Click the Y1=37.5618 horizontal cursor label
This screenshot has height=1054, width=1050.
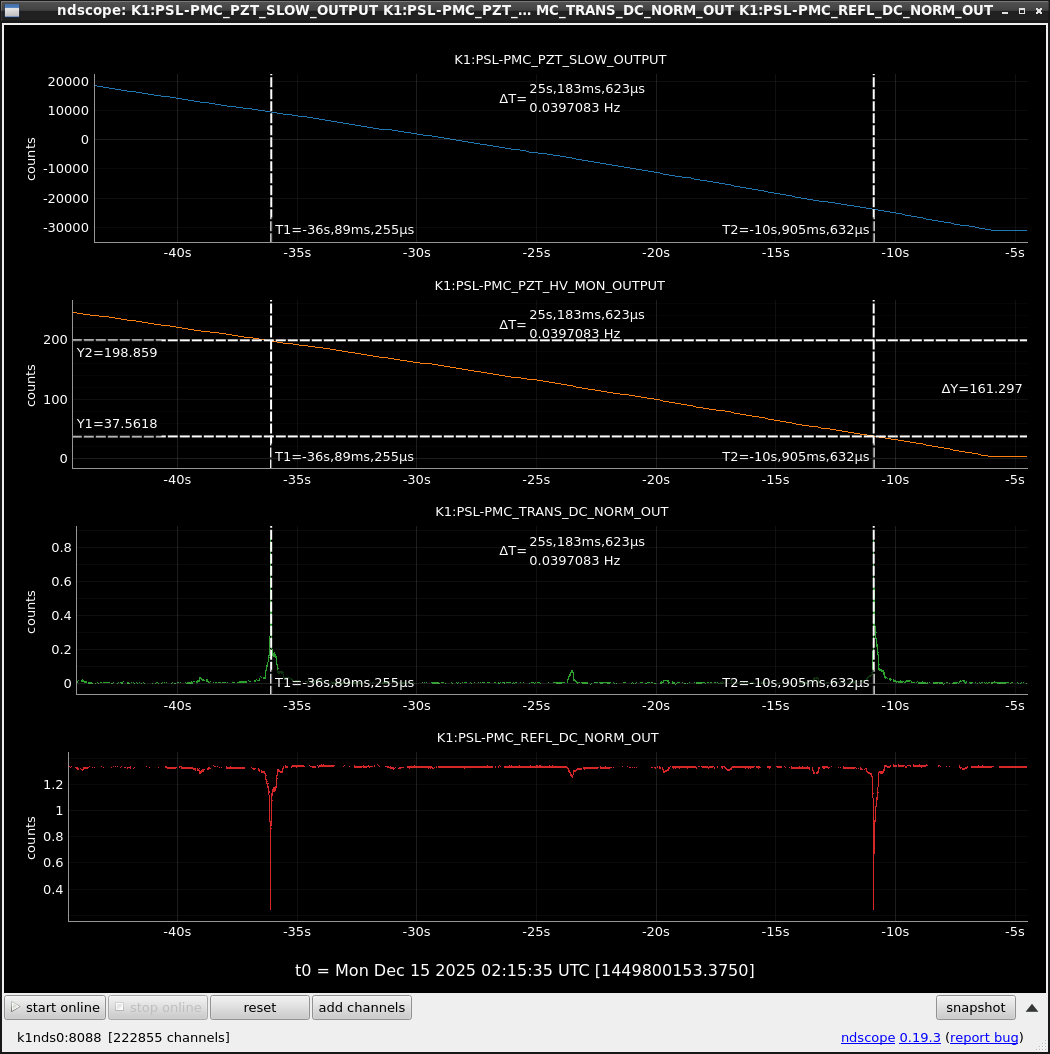coord(117,423)
